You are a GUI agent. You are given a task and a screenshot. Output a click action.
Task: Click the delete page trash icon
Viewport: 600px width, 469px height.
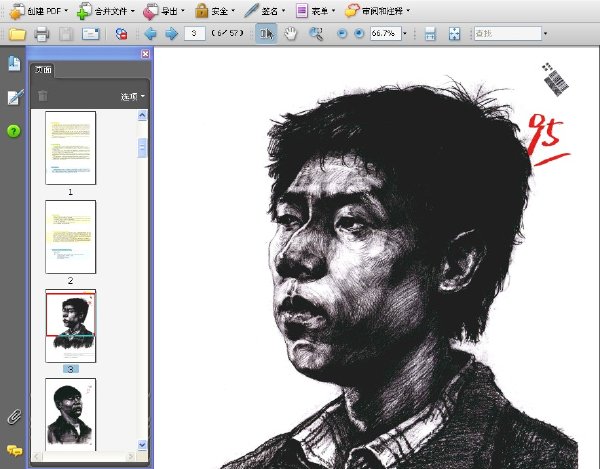42,96
